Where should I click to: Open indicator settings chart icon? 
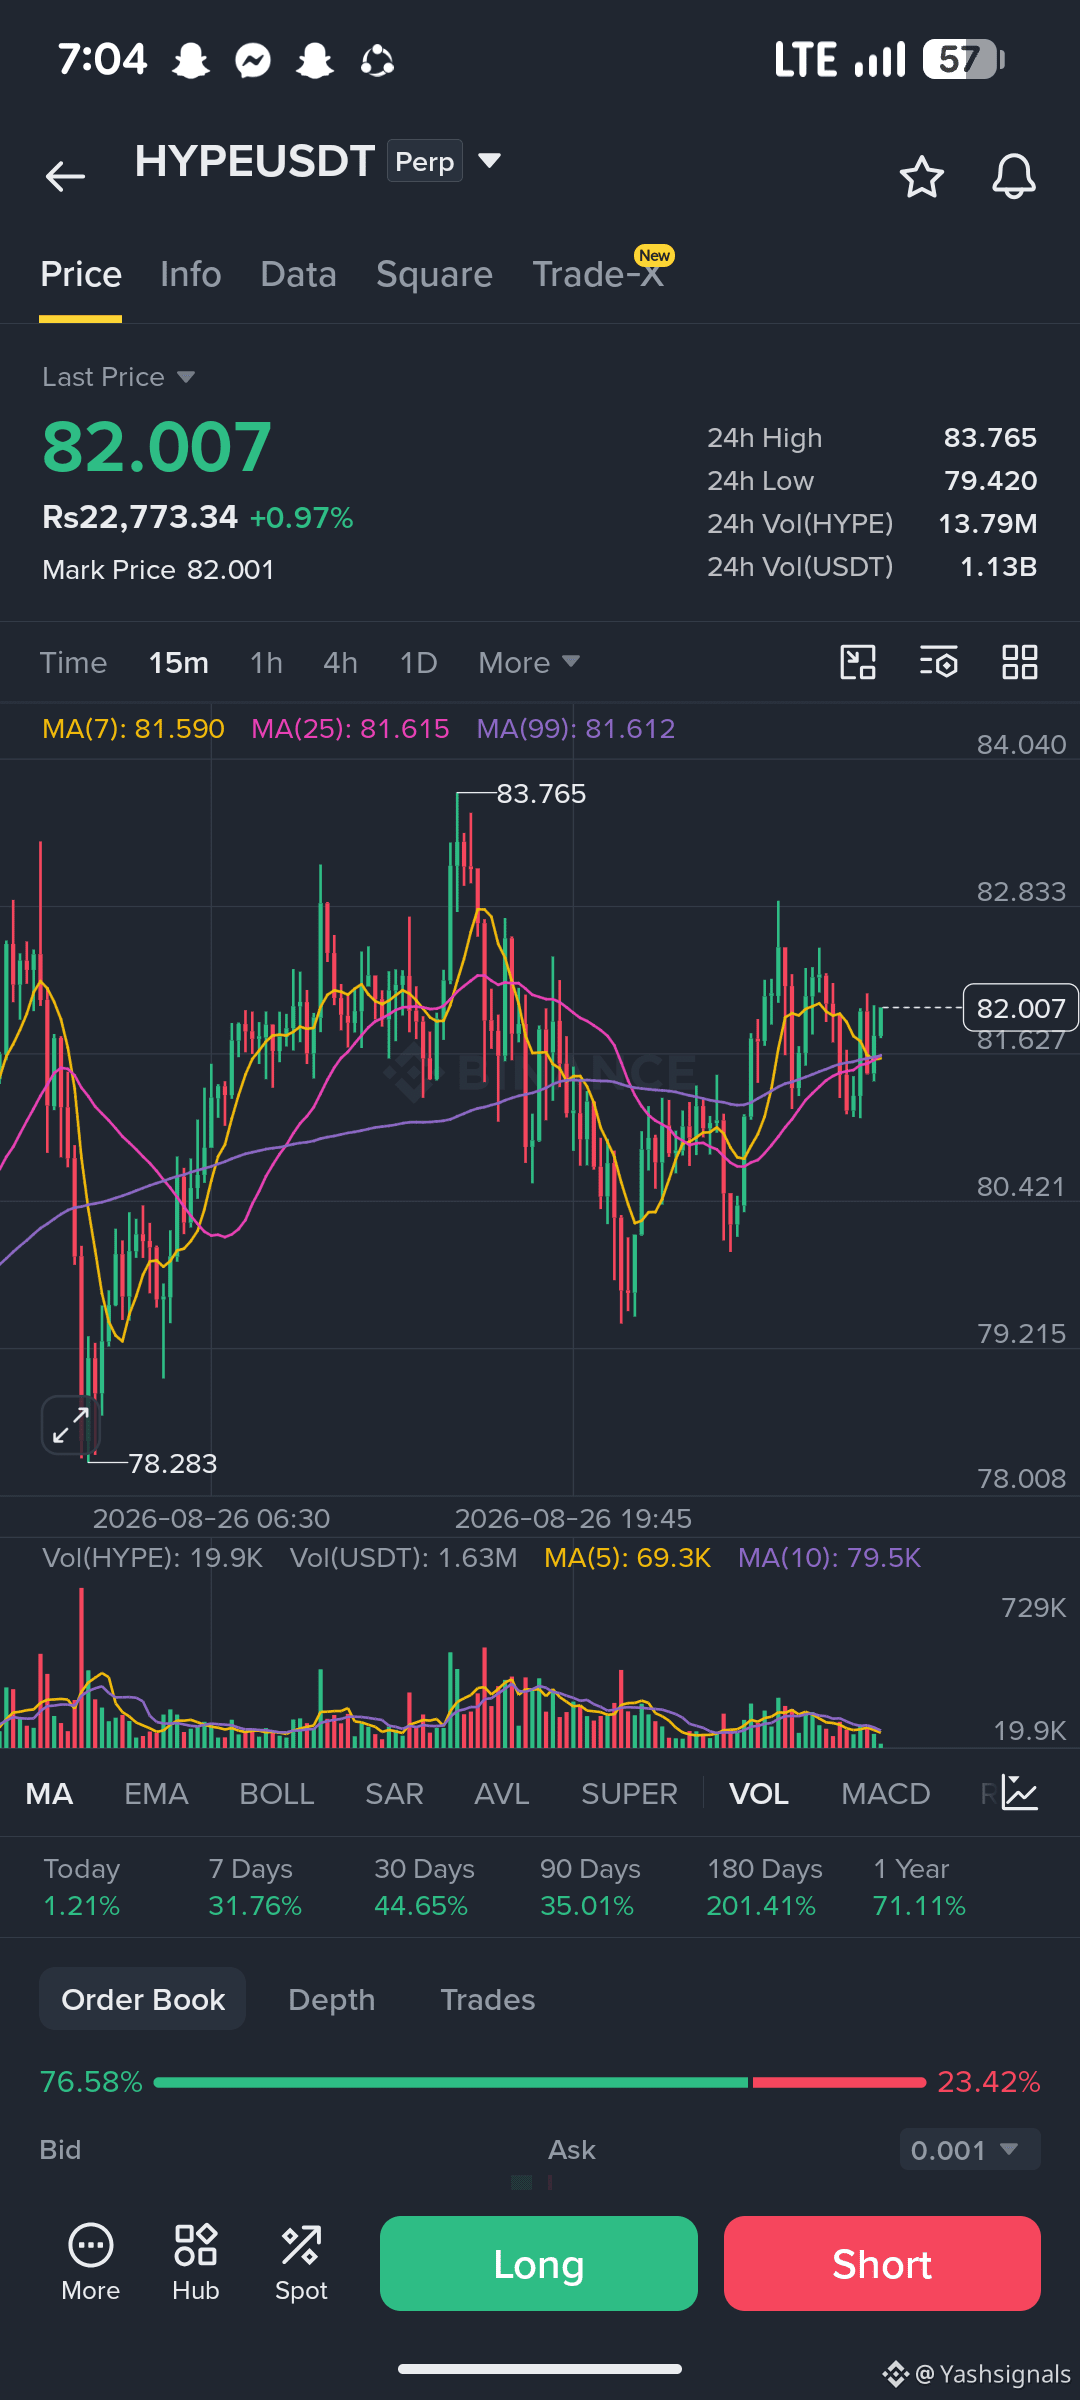[1020, 1793]
